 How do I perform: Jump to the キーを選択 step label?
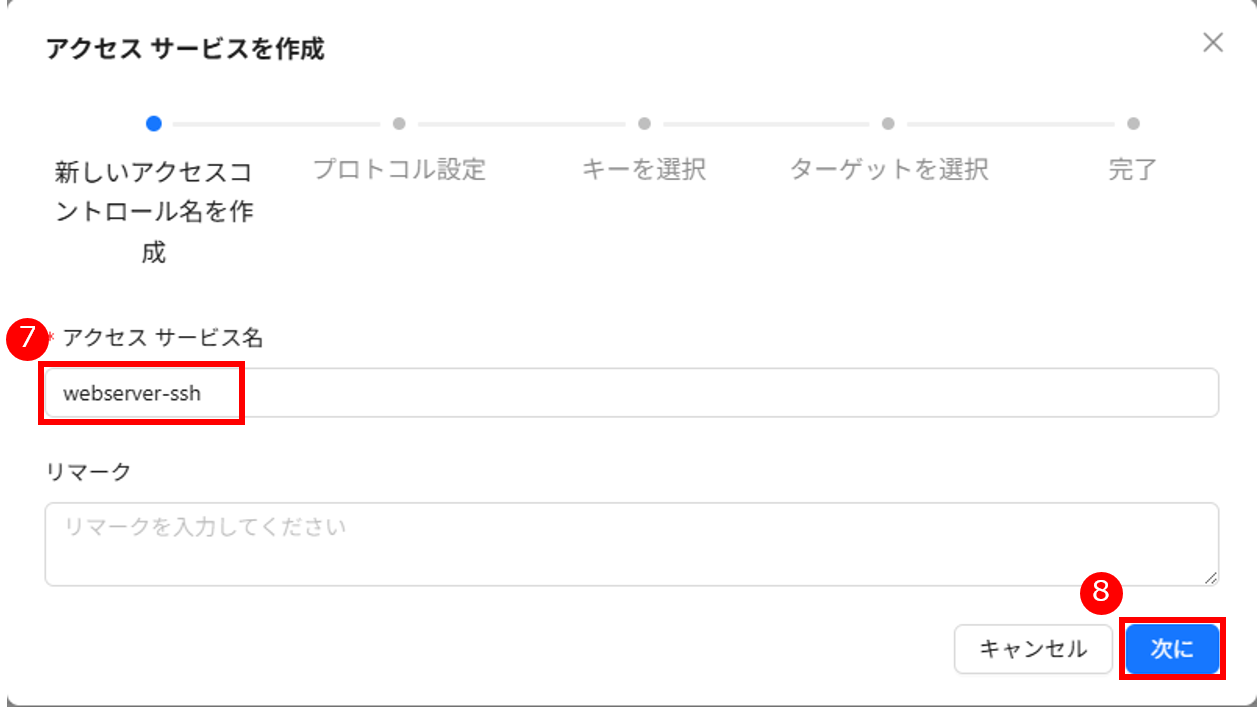point(644,170)
